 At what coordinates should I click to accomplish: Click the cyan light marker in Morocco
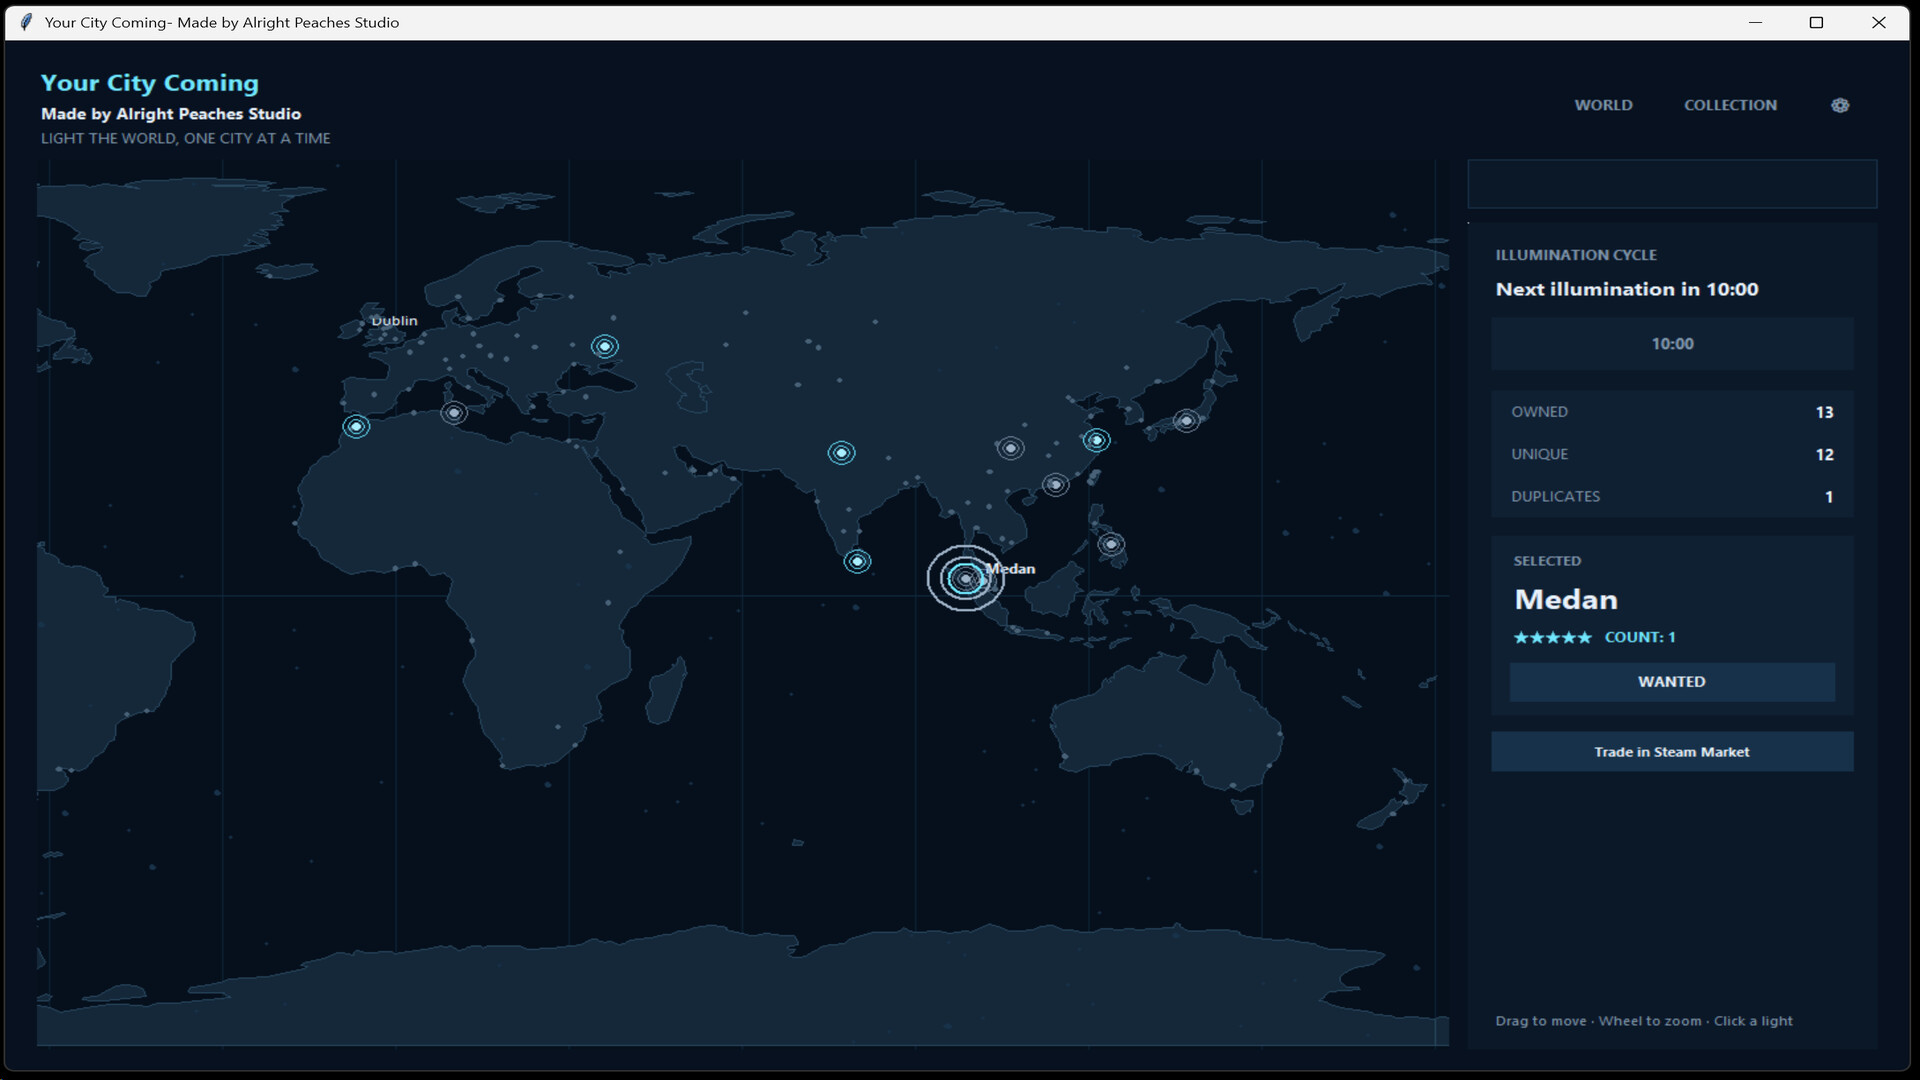coord(356,426)
